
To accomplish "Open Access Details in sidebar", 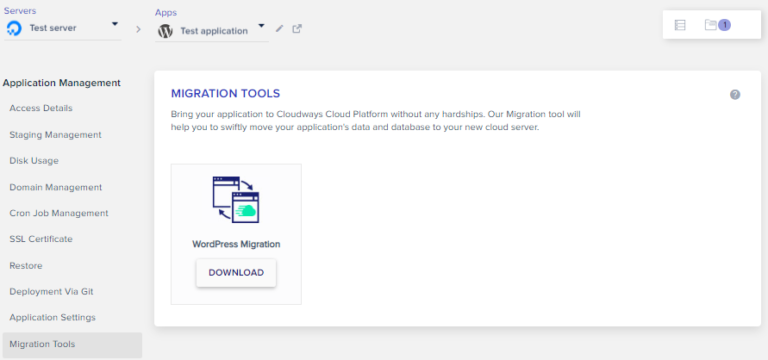I will (41, 108).
